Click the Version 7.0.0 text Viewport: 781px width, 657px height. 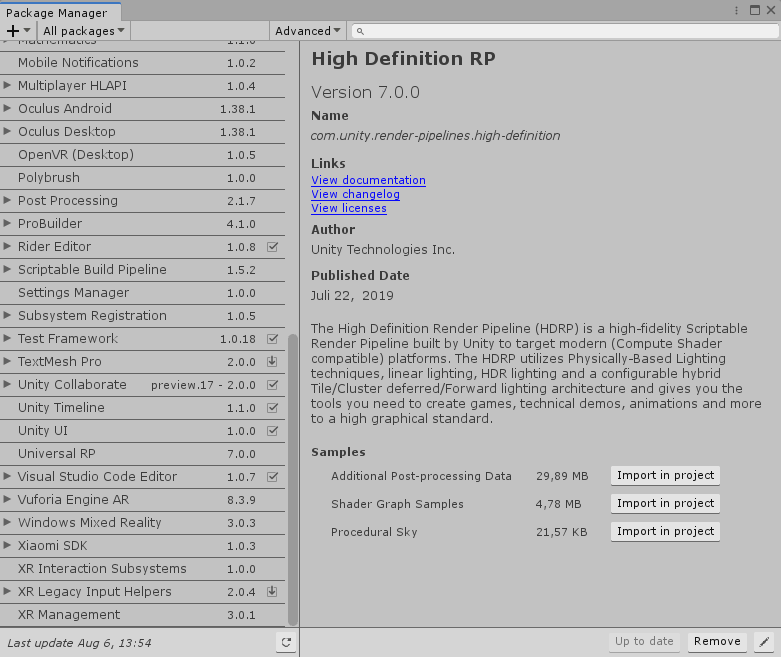coord(365,92)
